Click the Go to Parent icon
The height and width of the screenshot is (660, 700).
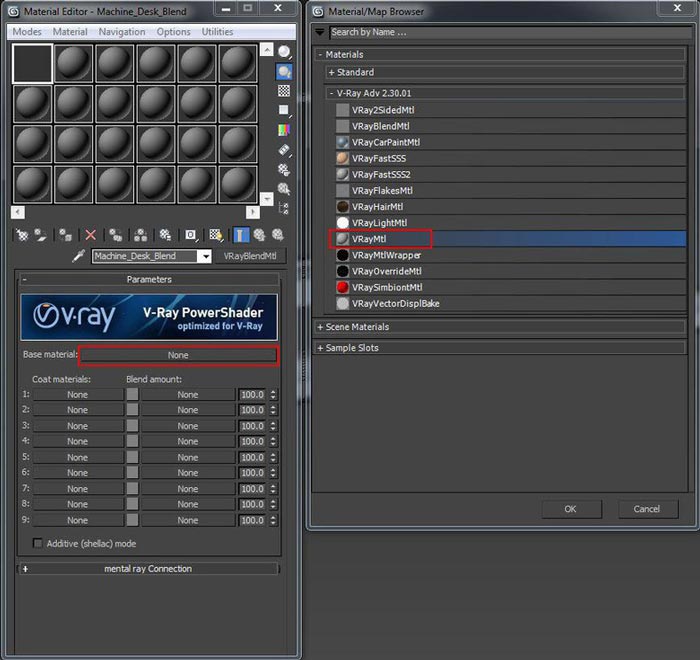[259, 235]
